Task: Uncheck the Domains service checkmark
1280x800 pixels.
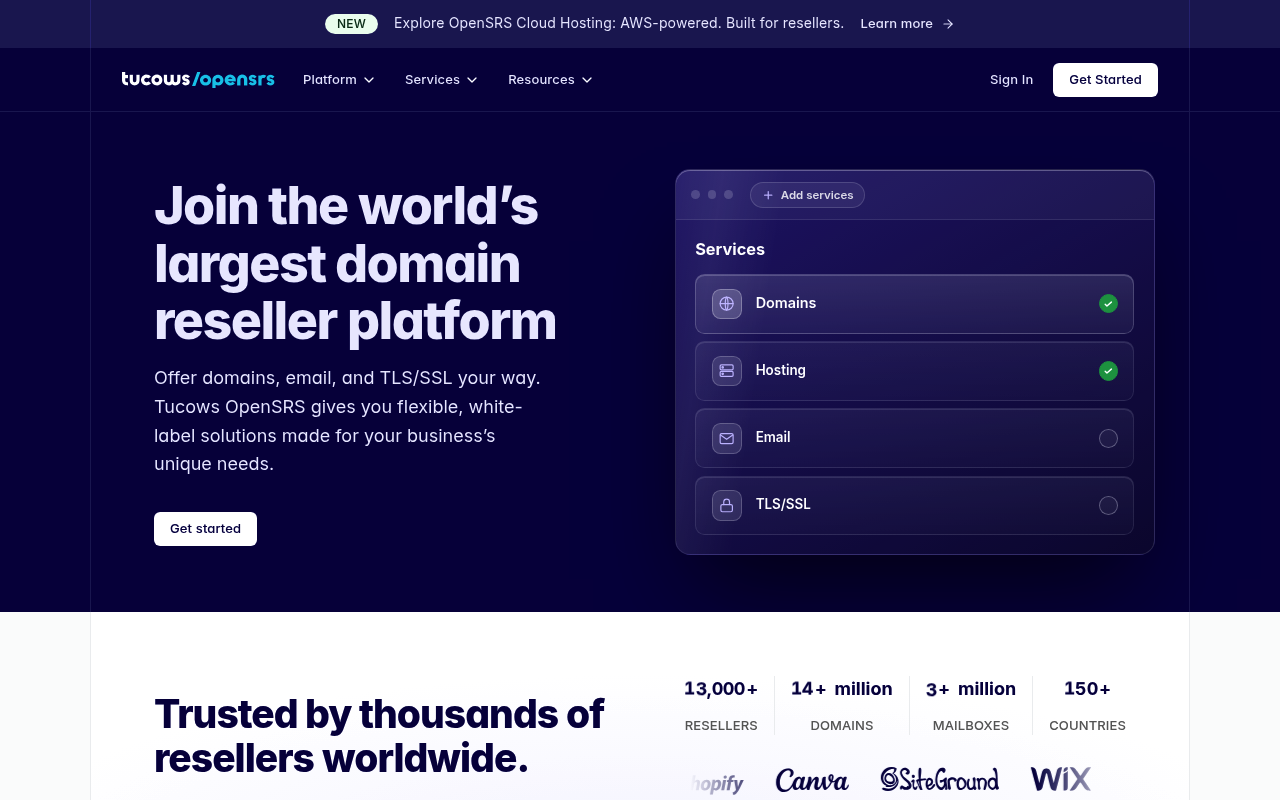Action: [x=1108, y=304]
